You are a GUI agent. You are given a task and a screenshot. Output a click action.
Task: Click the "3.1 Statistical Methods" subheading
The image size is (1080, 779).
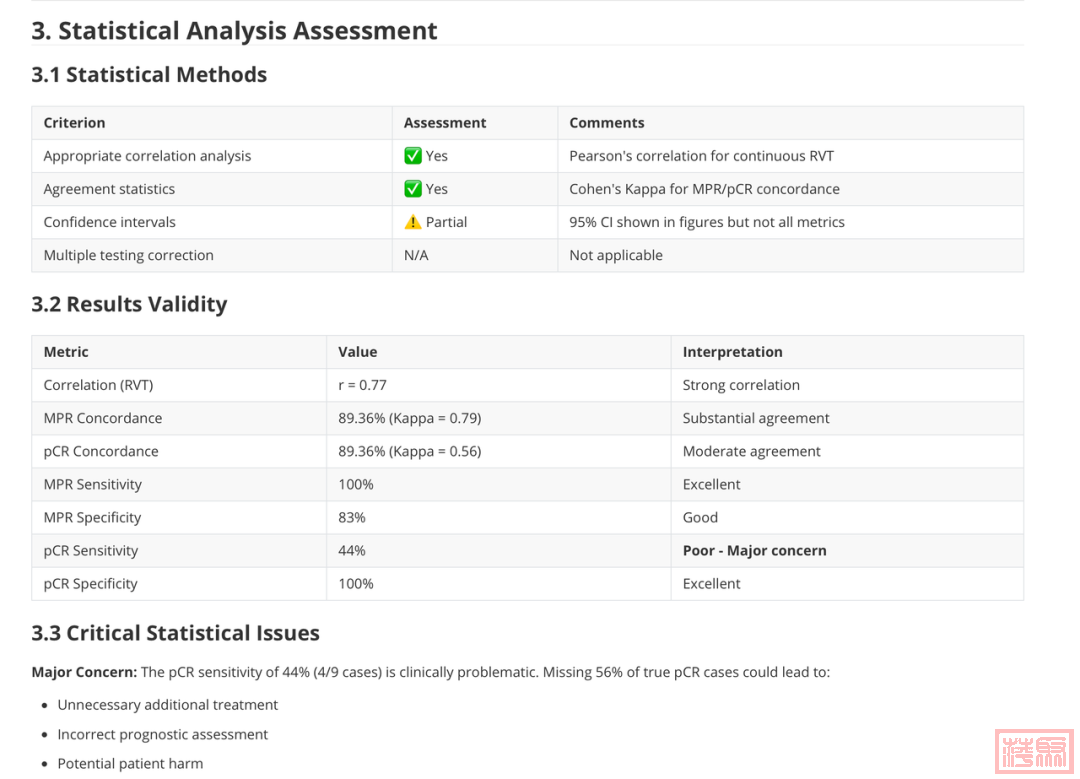coord(149,75)
